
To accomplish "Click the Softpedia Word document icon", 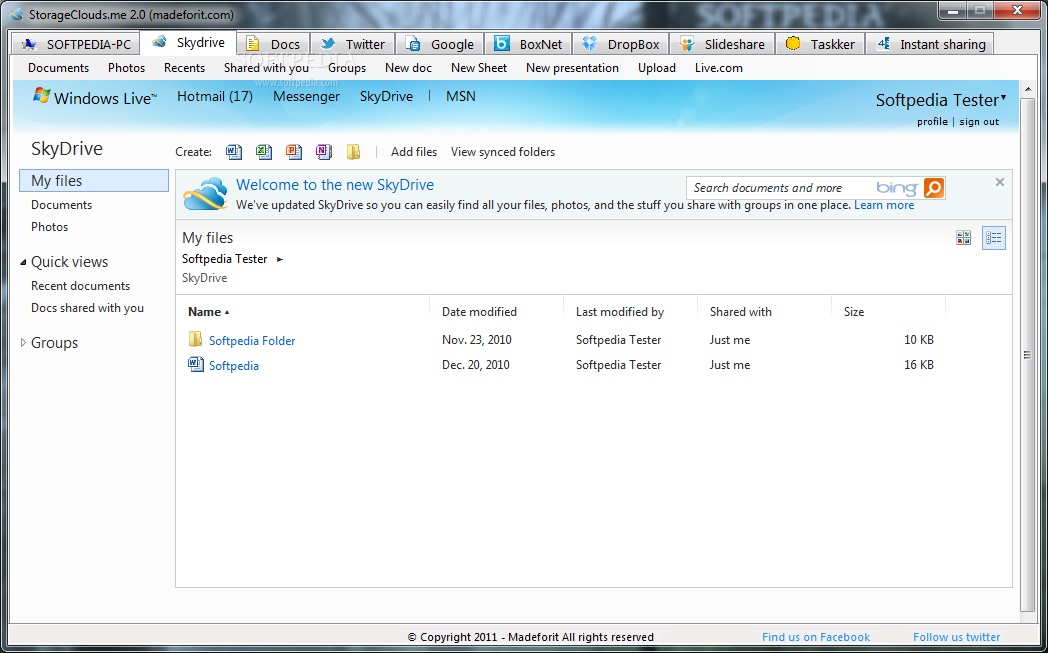I will coord(196,364).
